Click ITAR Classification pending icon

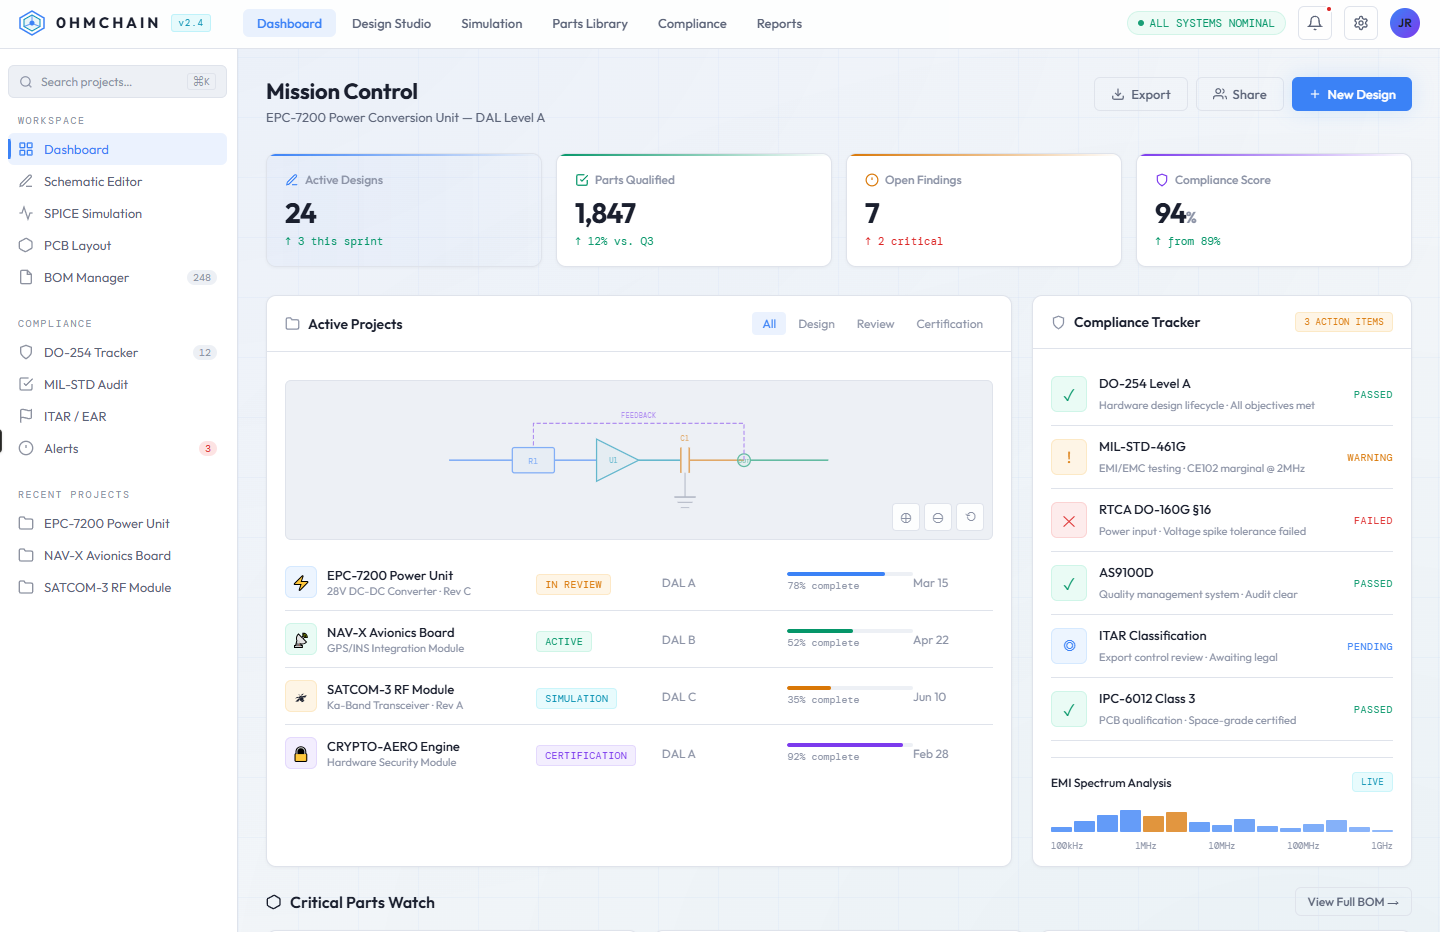(1069, 646)
